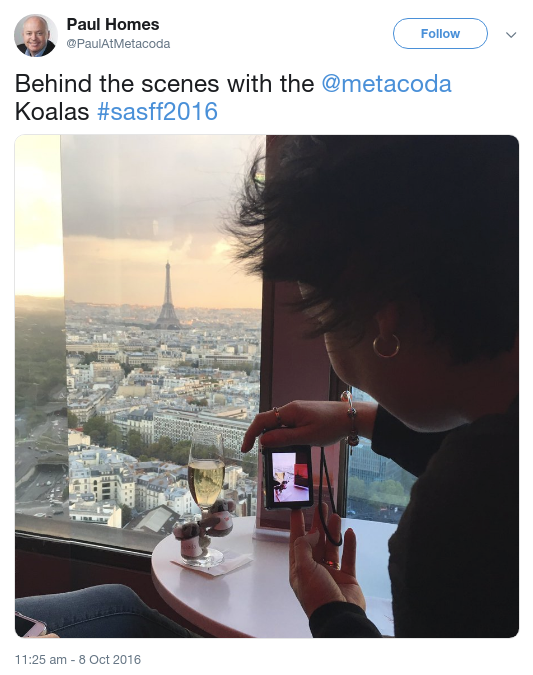The width and height of the screenshot is (533, 675).
Task: Open Paul Homes' profile picture
Action: click(x=35, y=35)
